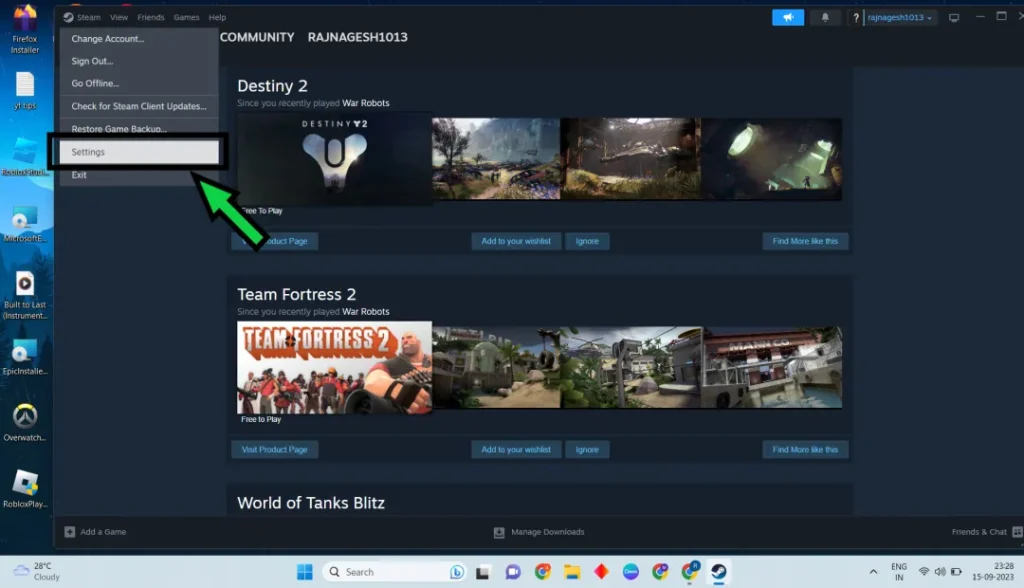Click the question mark help icon
The image size is (1024, 588).
click(856, 18)
